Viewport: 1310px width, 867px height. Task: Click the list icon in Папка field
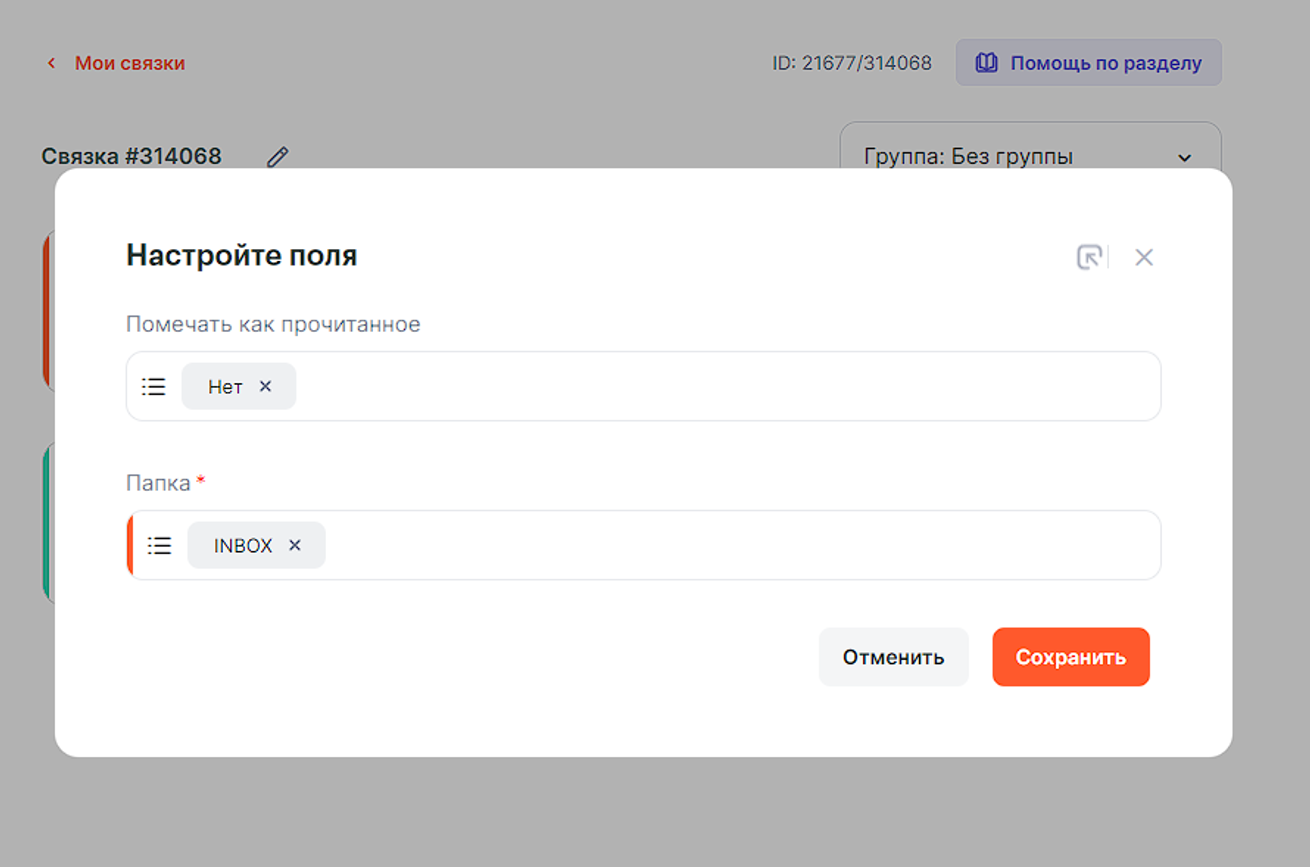coord(159,545)
